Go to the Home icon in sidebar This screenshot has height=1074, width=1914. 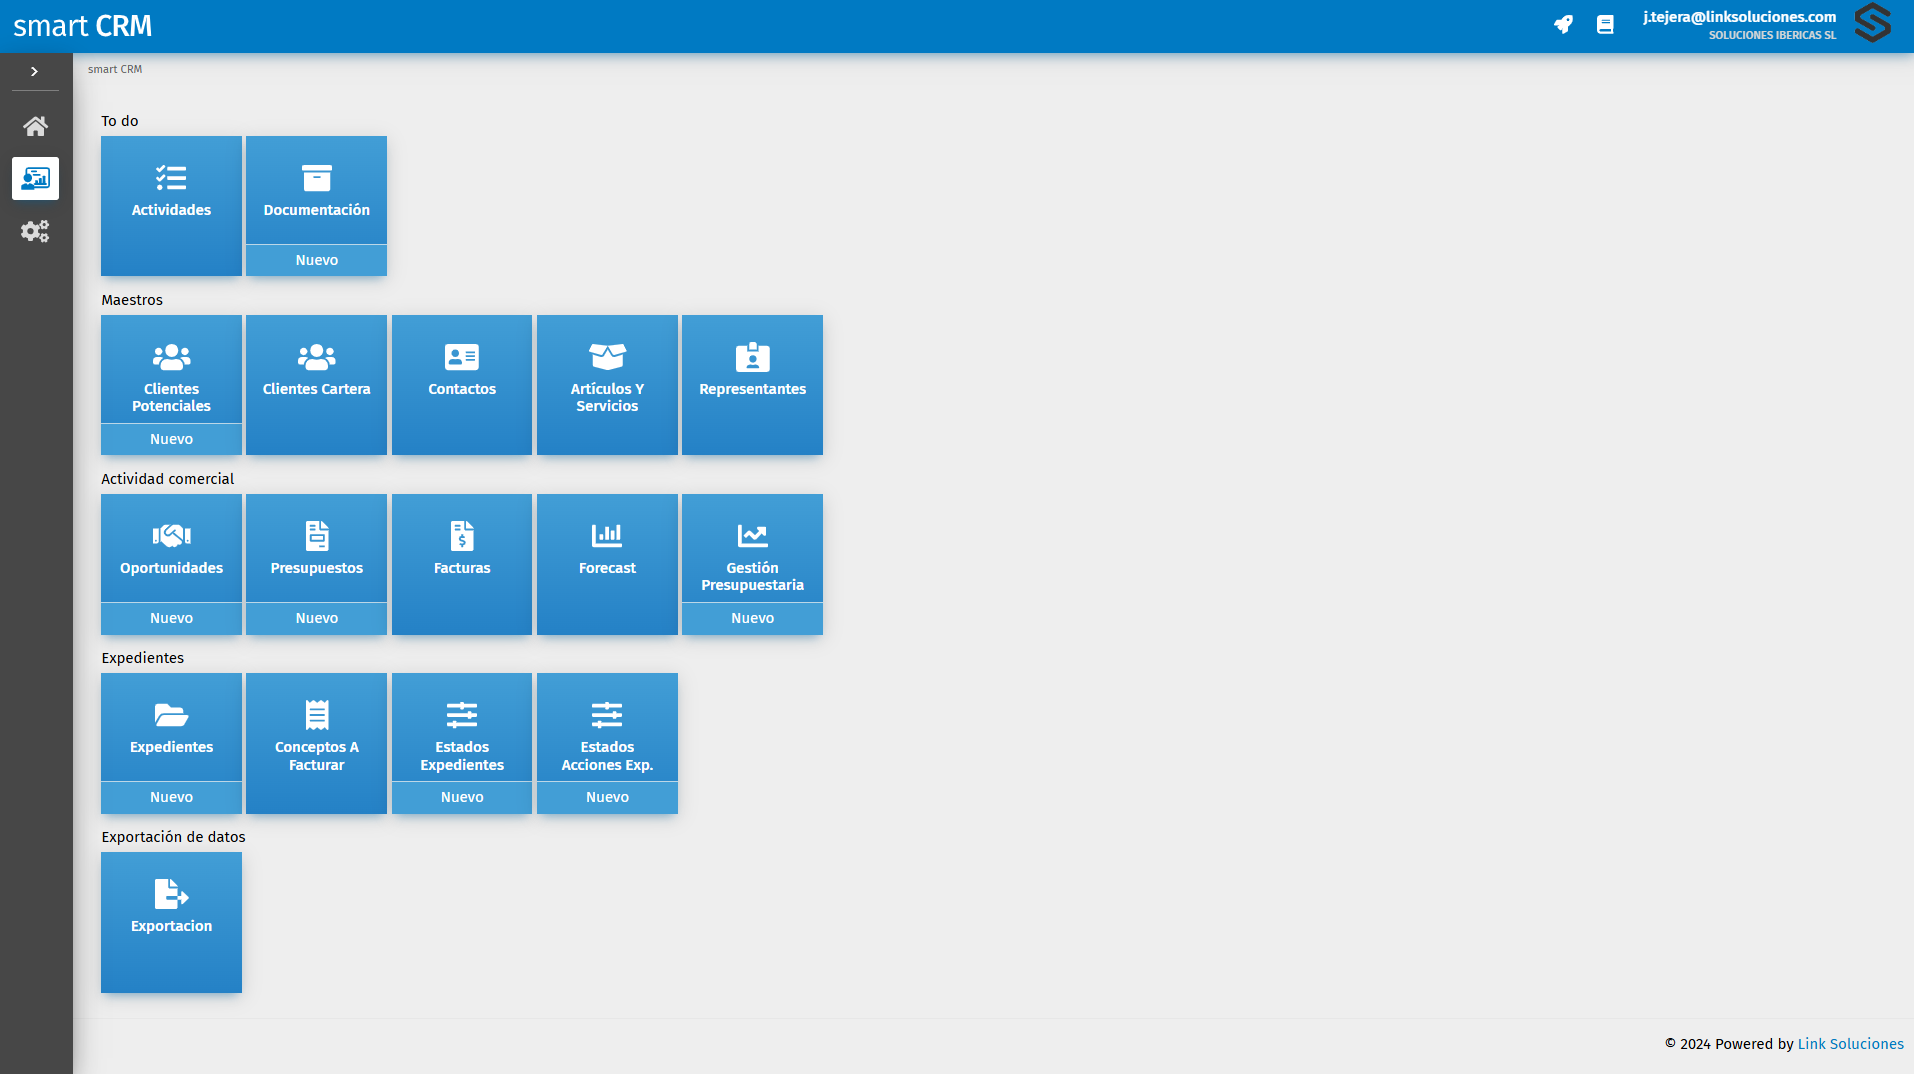point(35,126)
